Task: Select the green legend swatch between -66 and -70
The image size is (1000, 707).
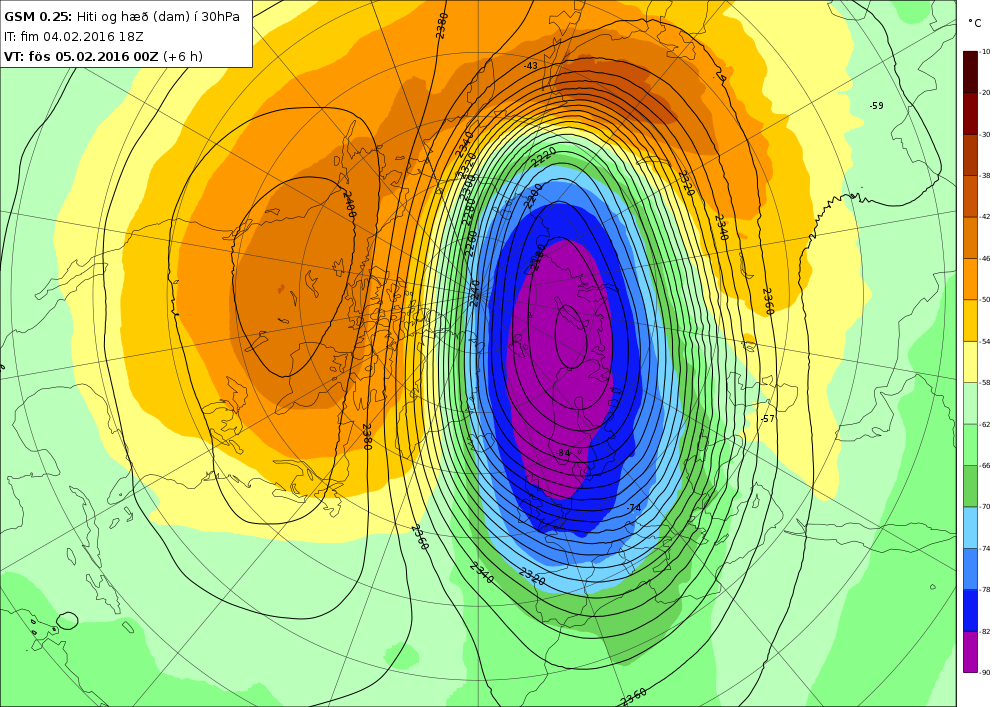Action: 970,486
